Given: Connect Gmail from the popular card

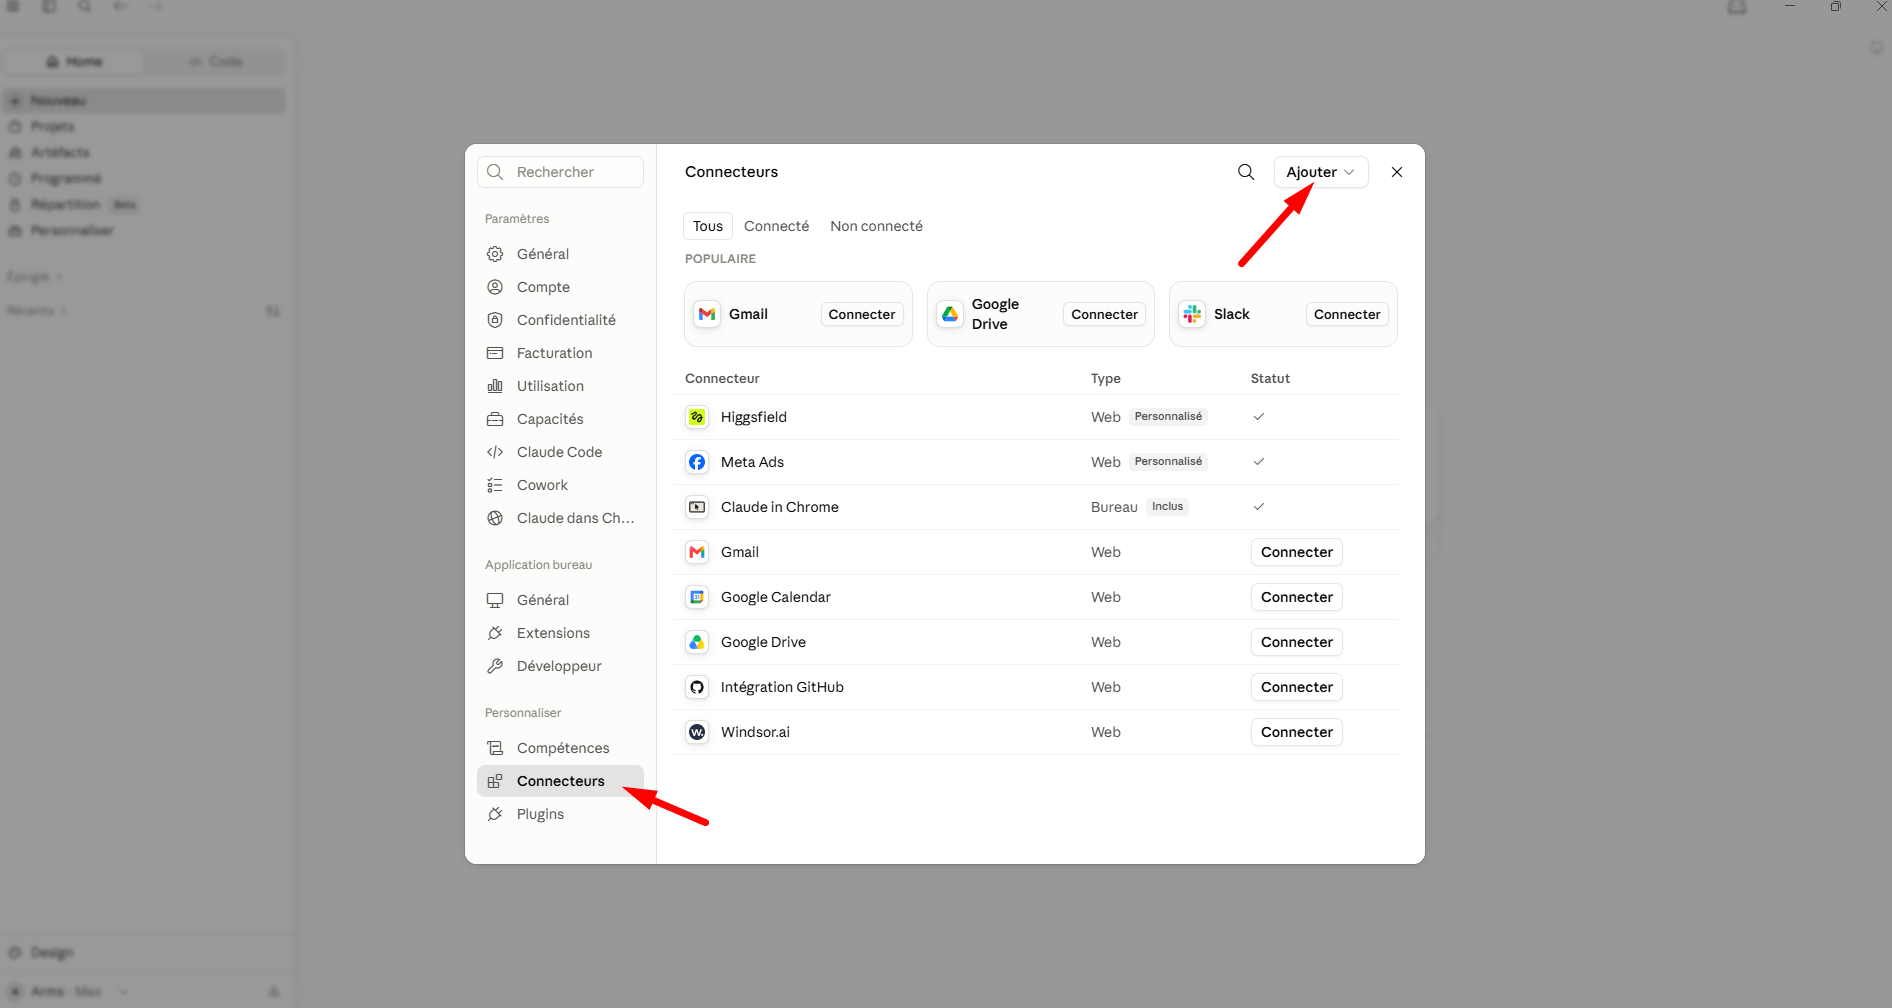Looking at the screenshot, I should tap(862, 314).
